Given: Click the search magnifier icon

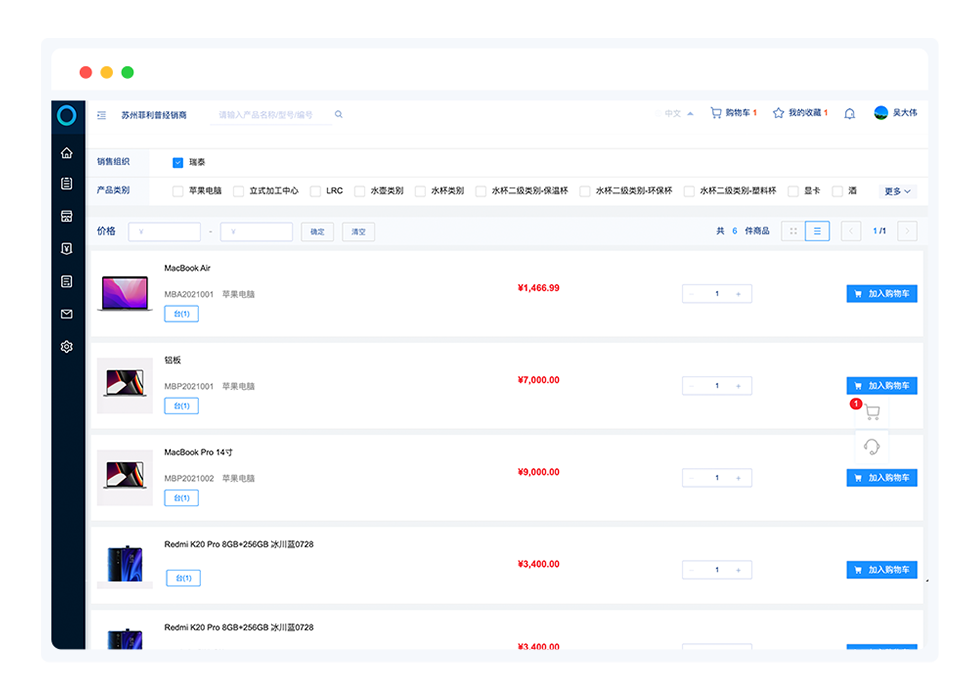Looking at the screenshot, I should coord(339,115).
